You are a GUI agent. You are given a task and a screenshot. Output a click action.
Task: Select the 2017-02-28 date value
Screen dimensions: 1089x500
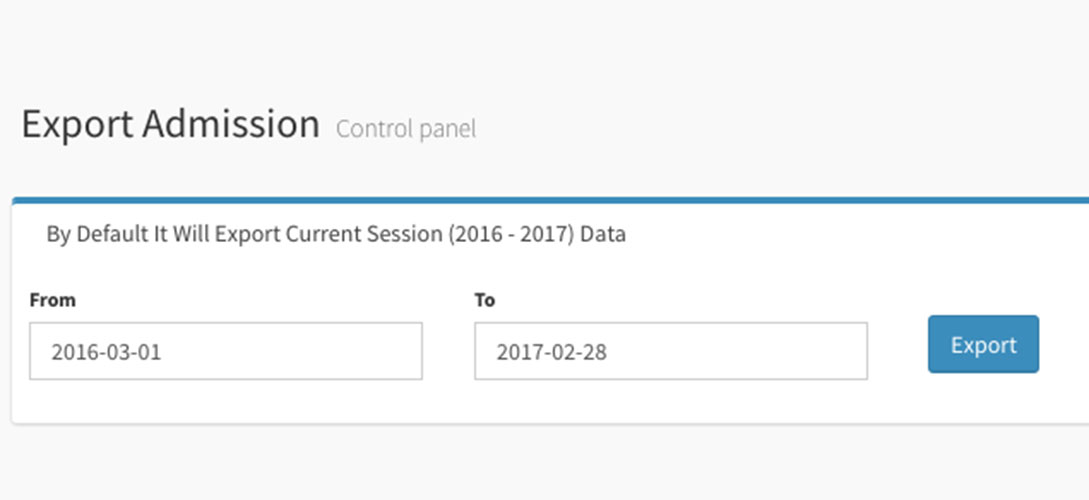pos(551,352)
